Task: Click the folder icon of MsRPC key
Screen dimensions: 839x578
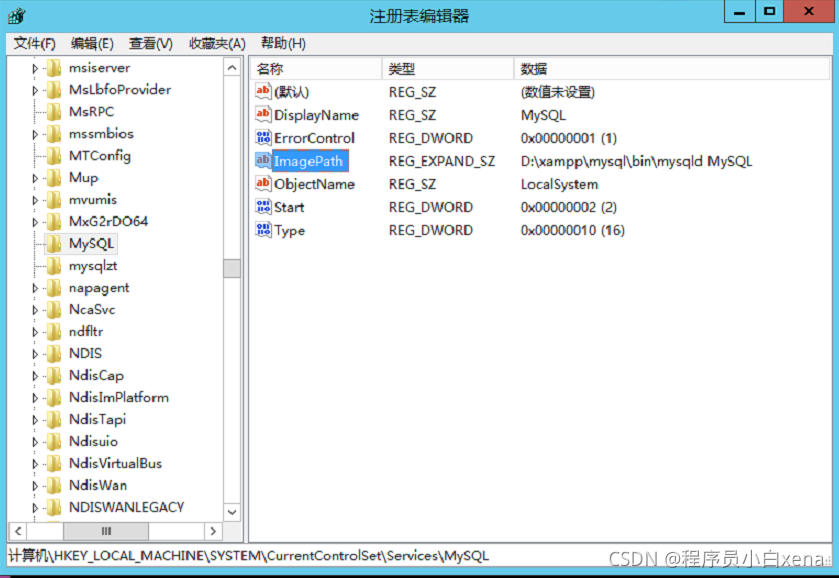Action: (x=54, y=112)
